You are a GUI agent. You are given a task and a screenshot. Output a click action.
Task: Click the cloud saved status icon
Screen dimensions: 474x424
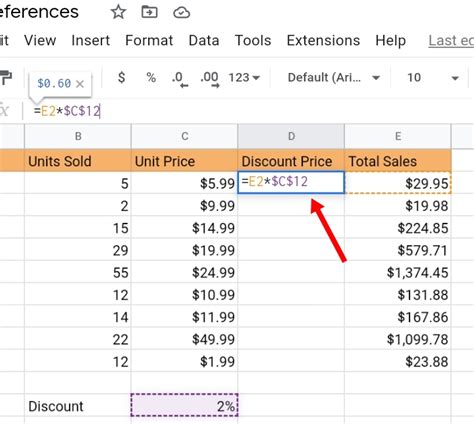click(182, 13)
